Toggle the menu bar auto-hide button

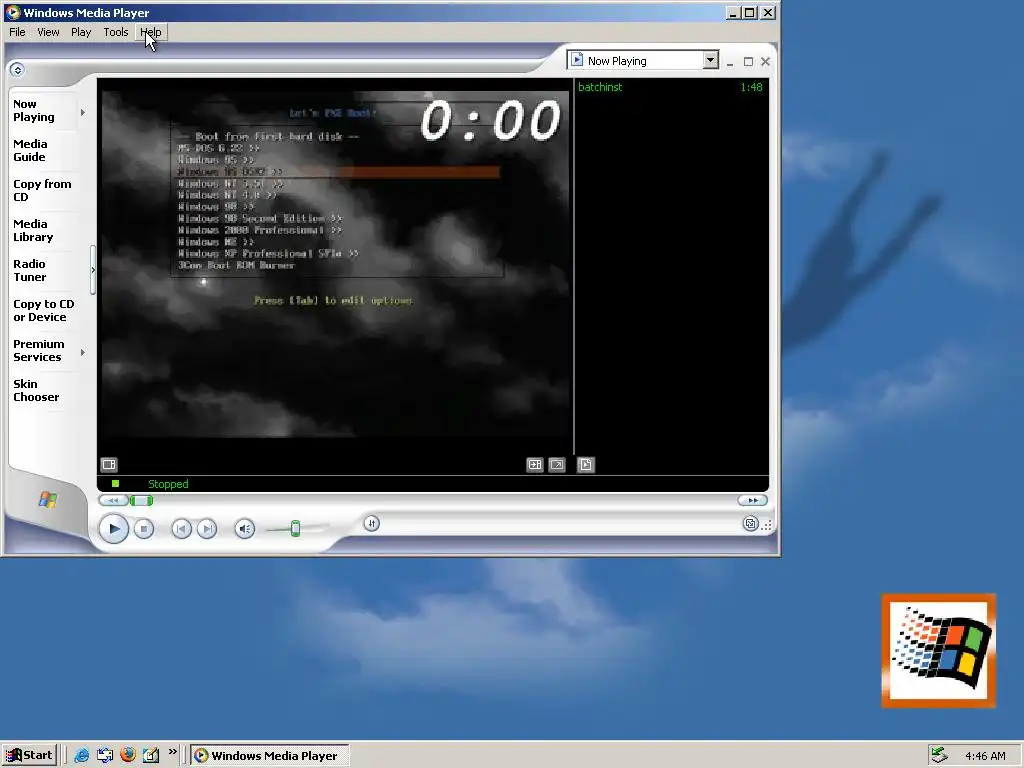point(17,70)
